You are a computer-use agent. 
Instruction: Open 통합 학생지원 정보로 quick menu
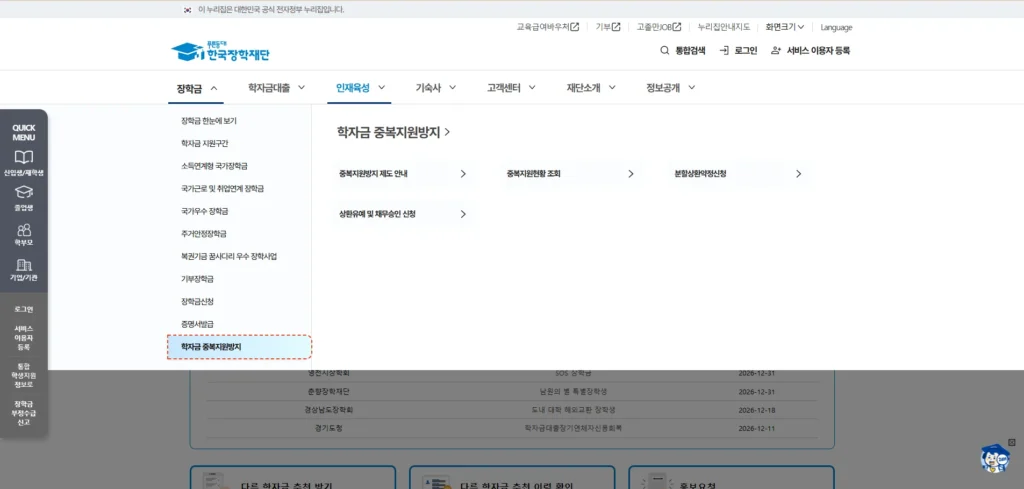tap(24, 375)
